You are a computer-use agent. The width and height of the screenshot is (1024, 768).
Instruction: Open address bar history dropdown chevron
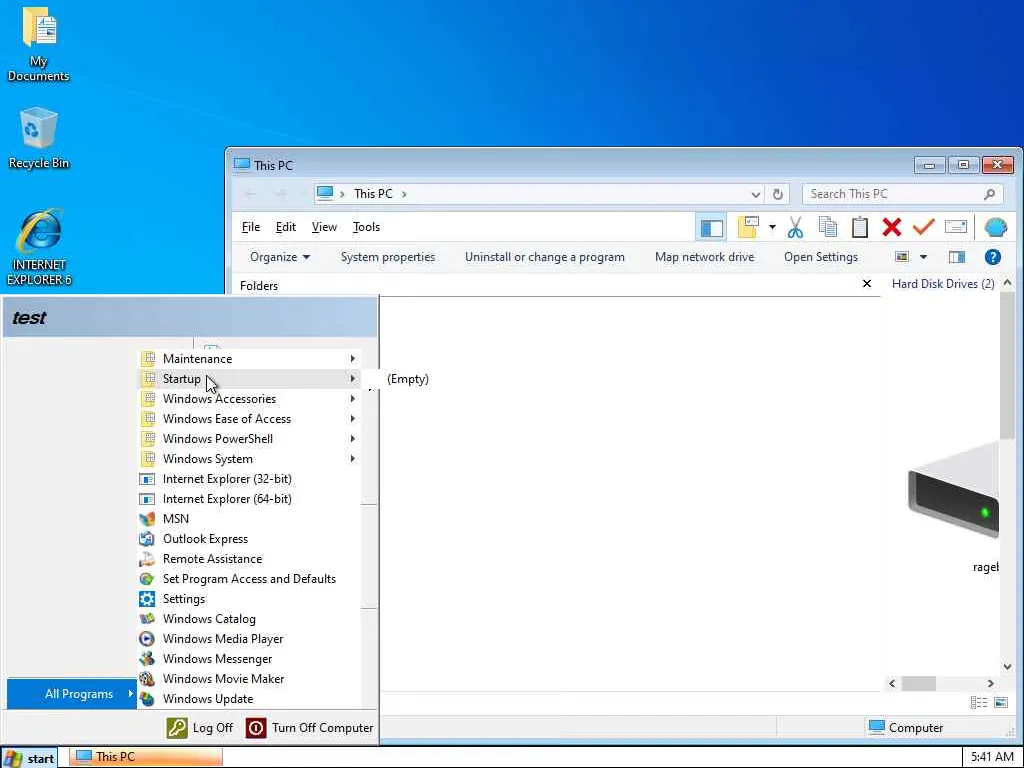[756, 195]
